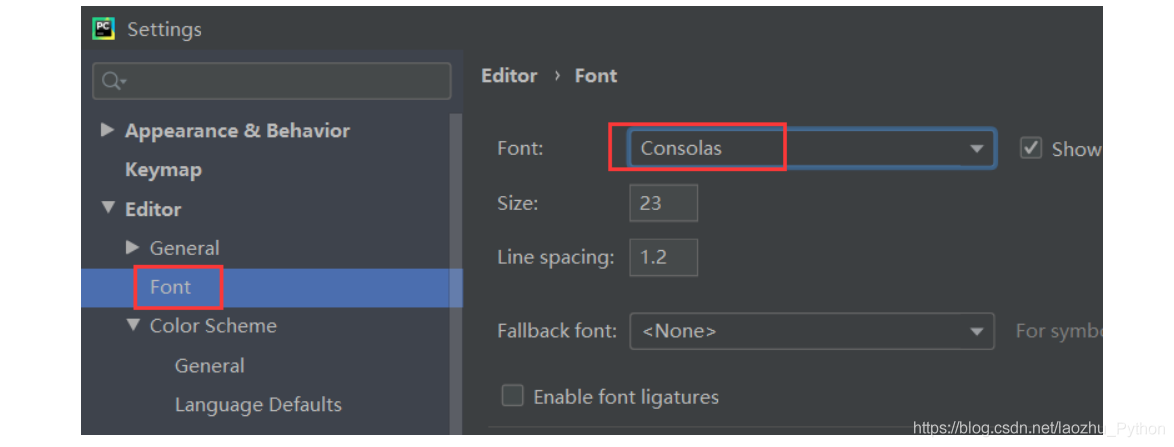Viewport: 1174px width, 447px height.
Task: Open Language Defaults under Color Scheme
Action: [x=258, y=404]
